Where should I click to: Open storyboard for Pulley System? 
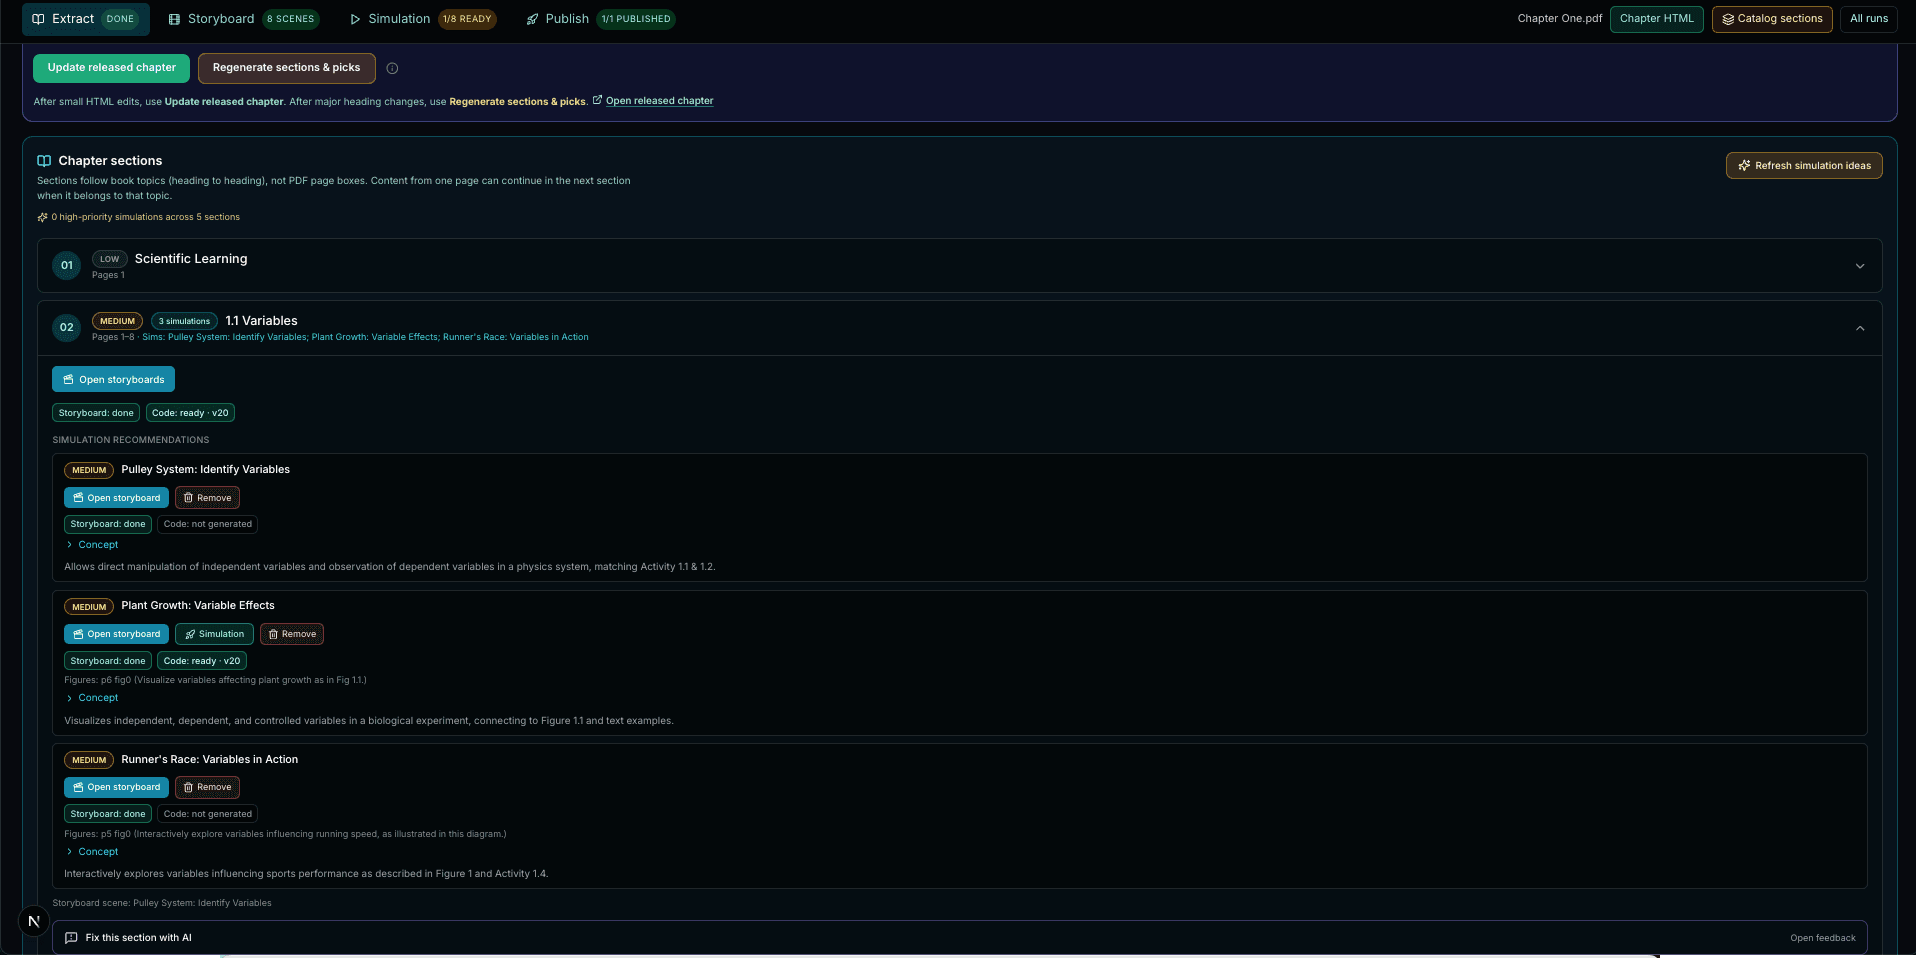point(116,498)
